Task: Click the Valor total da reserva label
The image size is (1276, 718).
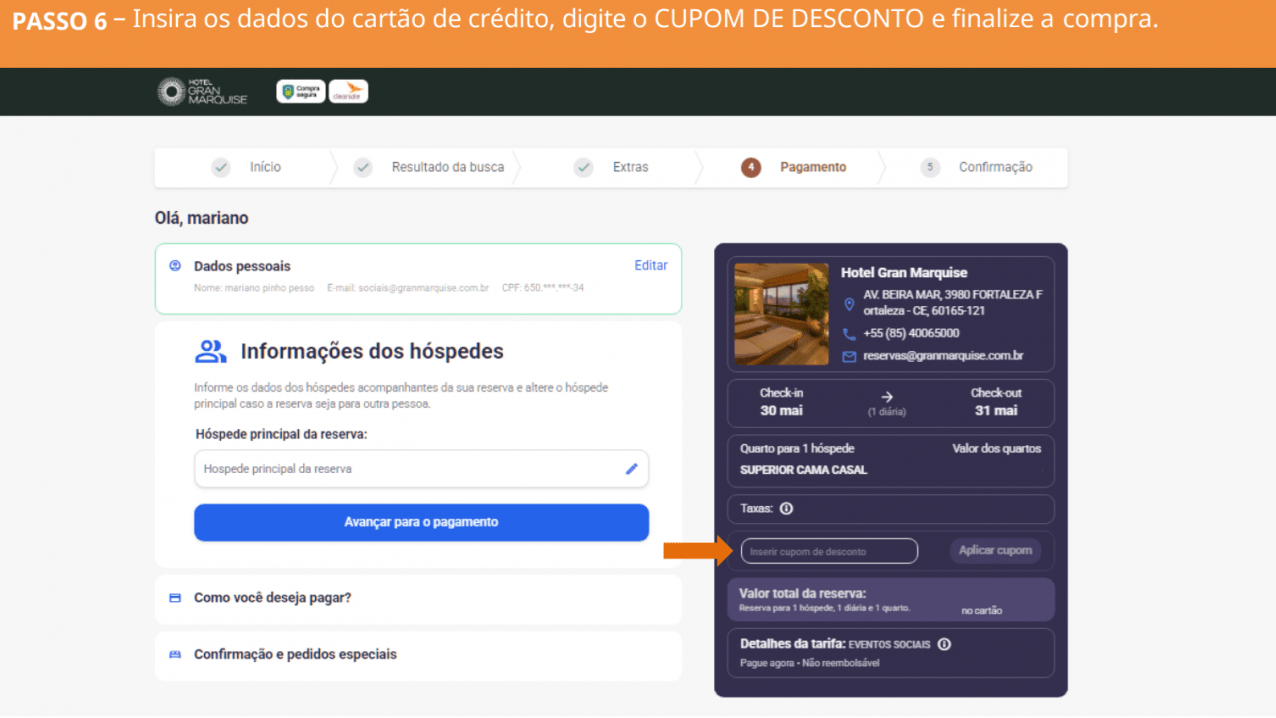Action: click(x=803, y=594)
